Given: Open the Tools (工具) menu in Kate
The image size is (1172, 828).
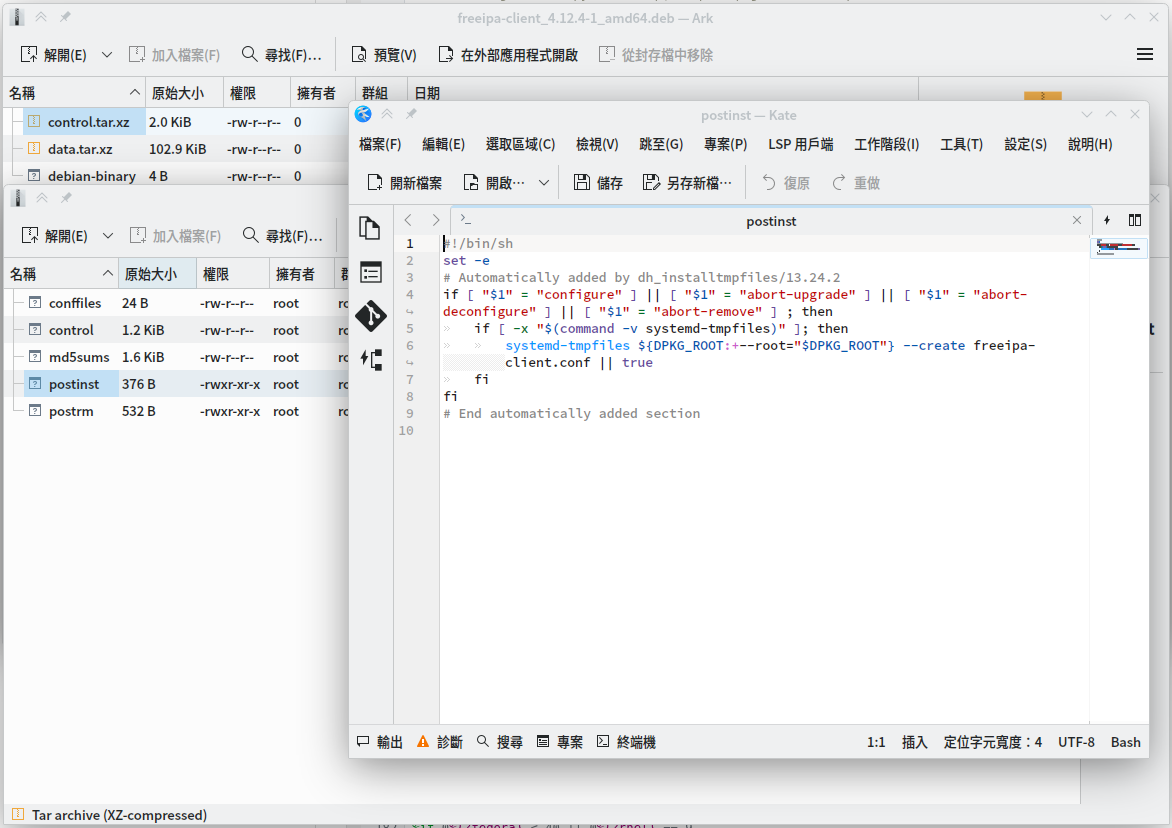Looking at the screenshot, I should [961, 144].
